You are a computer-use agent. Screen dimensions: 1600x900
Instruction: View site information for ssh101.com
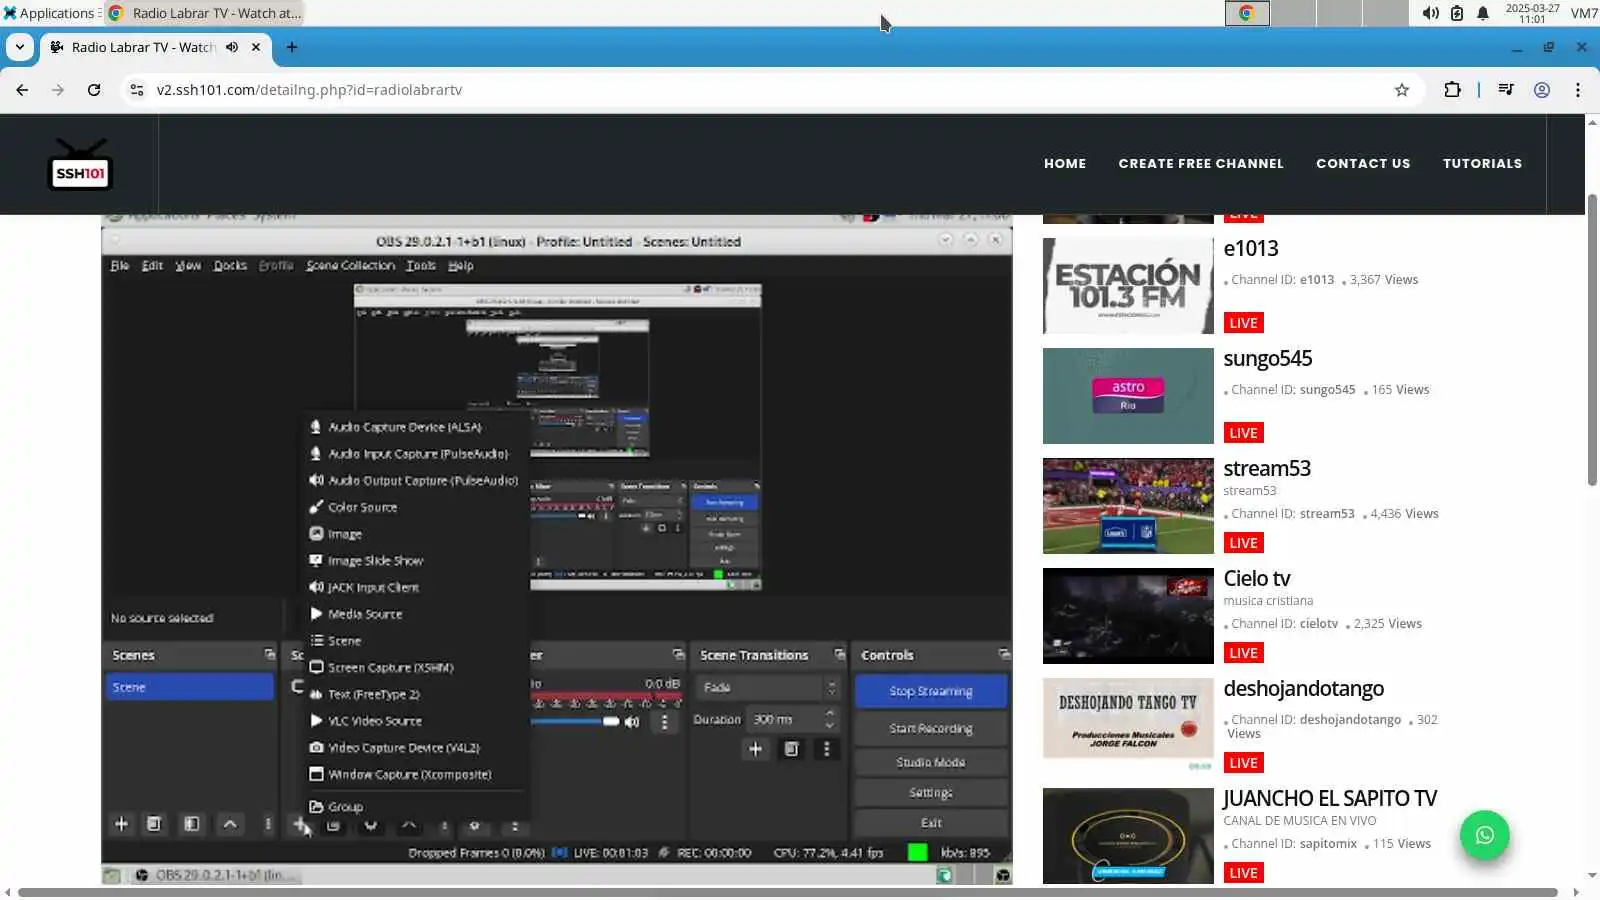click(x=137, y=90)
